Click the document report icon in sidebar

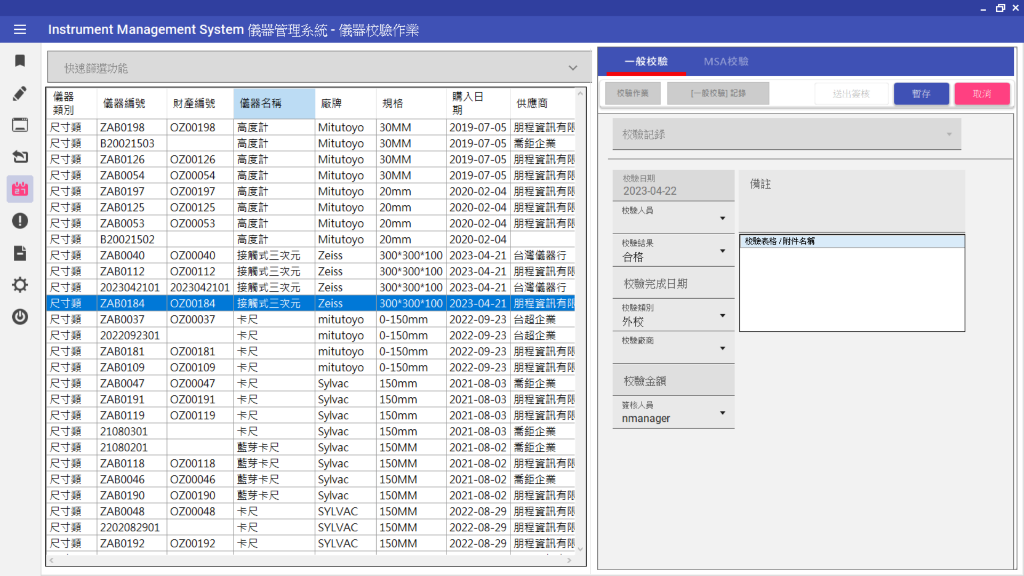(19, 253)
